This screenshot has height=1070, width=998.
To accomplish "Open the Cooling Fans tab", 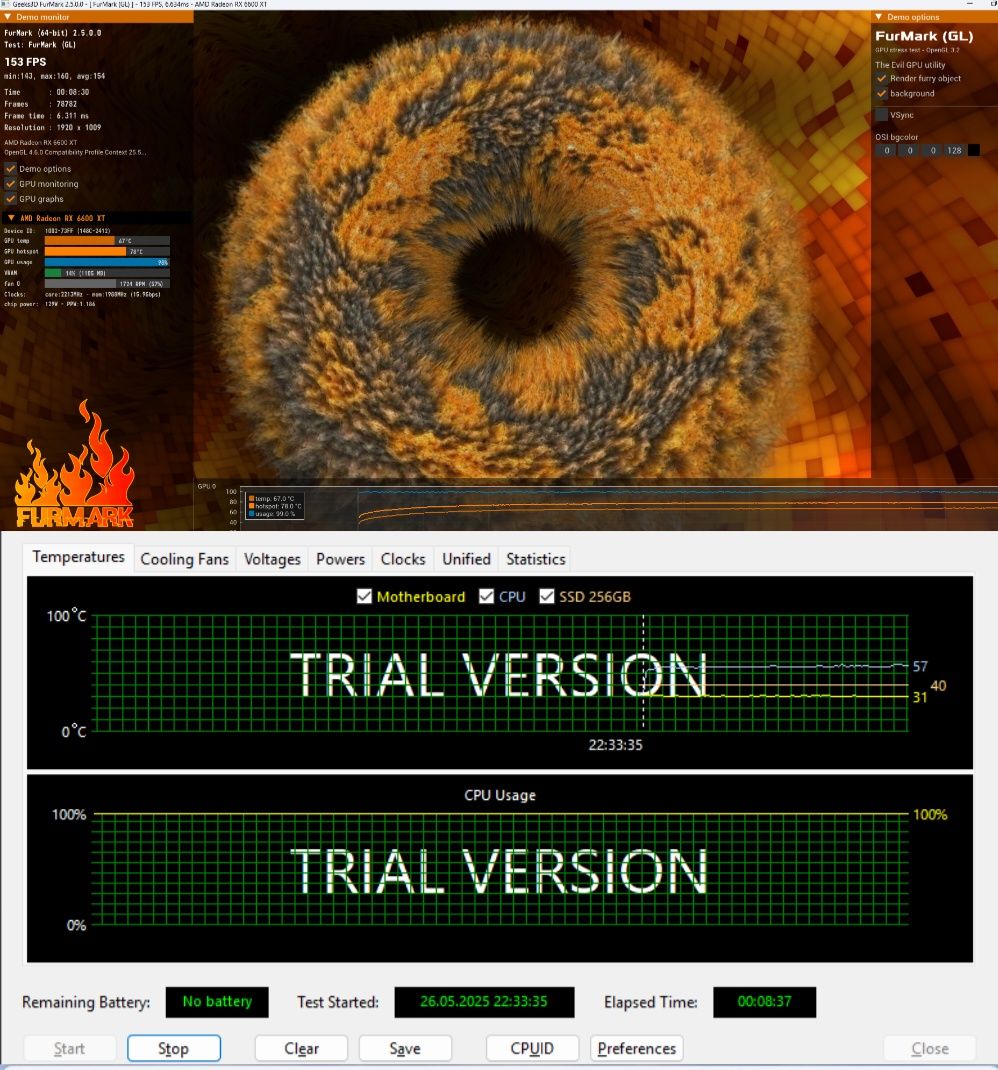I will 184,559.
